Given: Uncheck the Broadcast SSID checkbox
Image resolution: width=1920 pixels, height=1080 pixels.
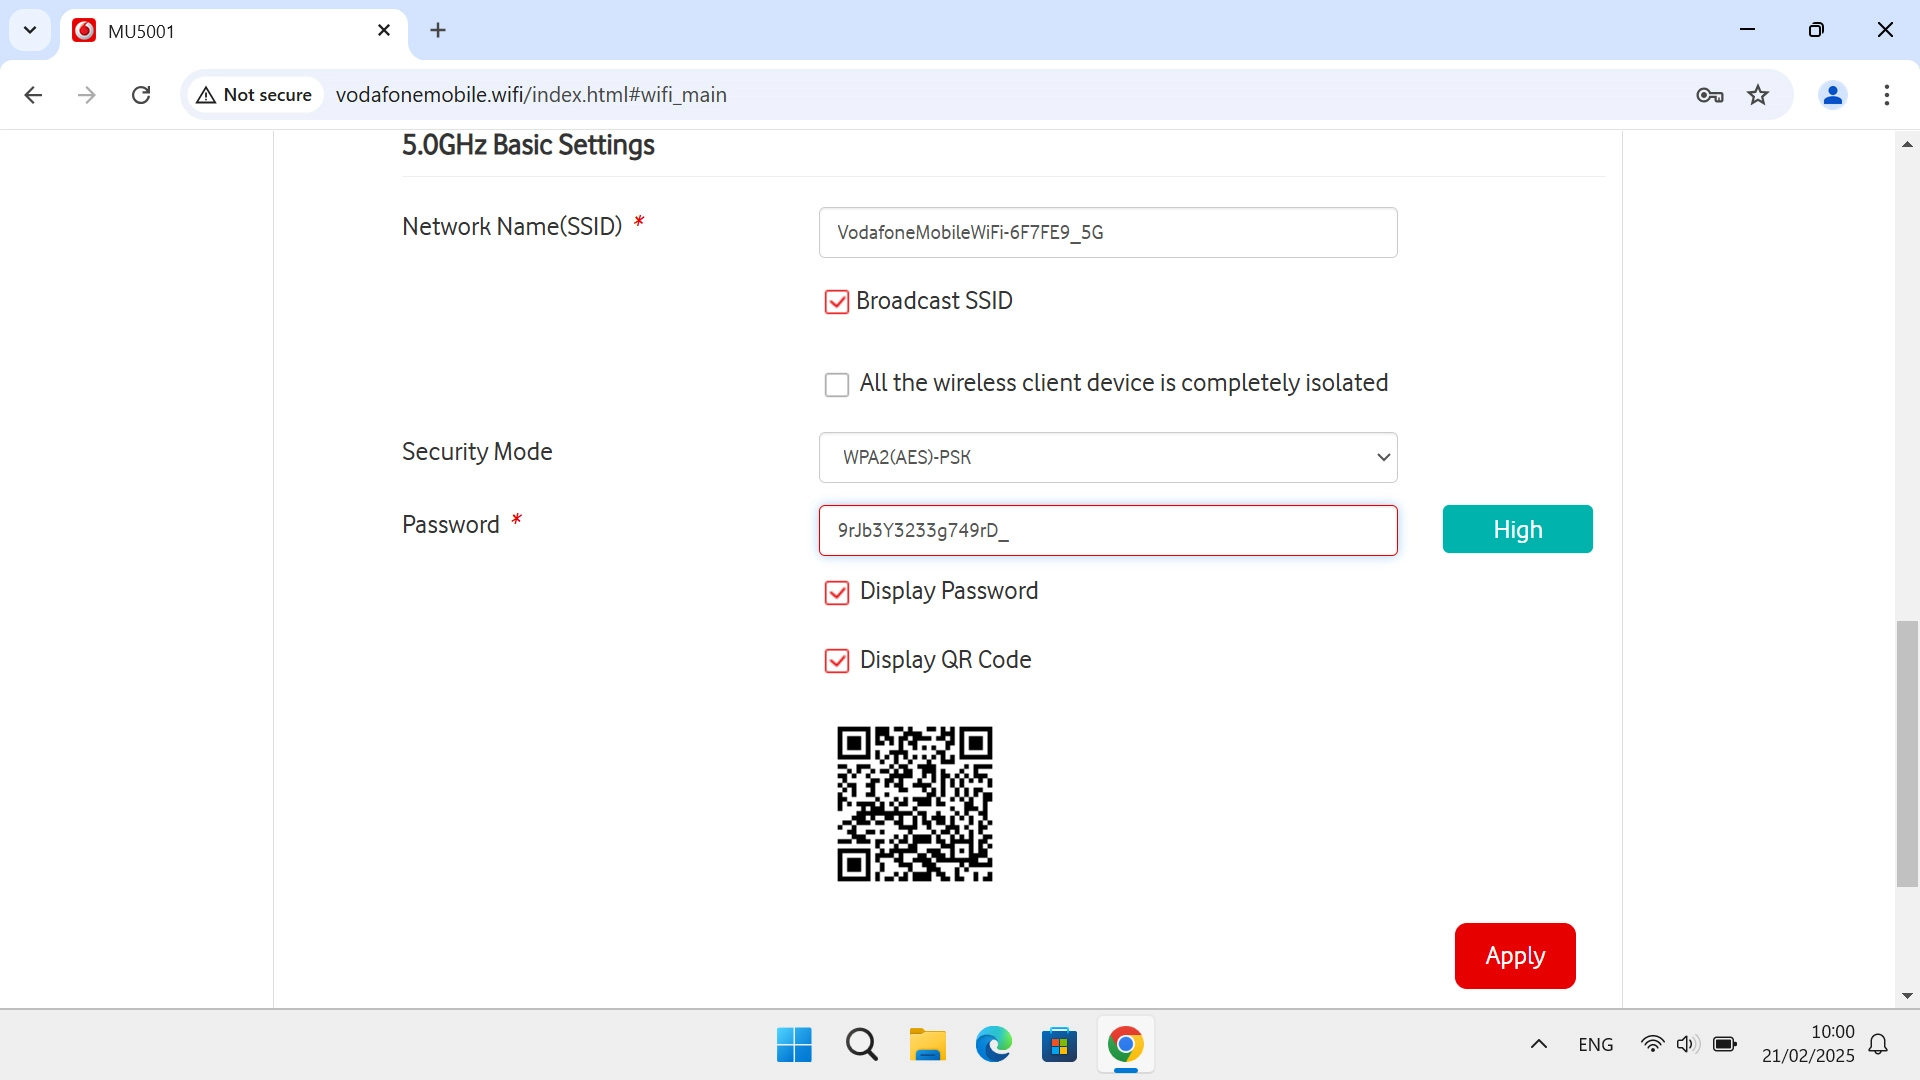Looking at the screenshot, I should coord(836,302).
